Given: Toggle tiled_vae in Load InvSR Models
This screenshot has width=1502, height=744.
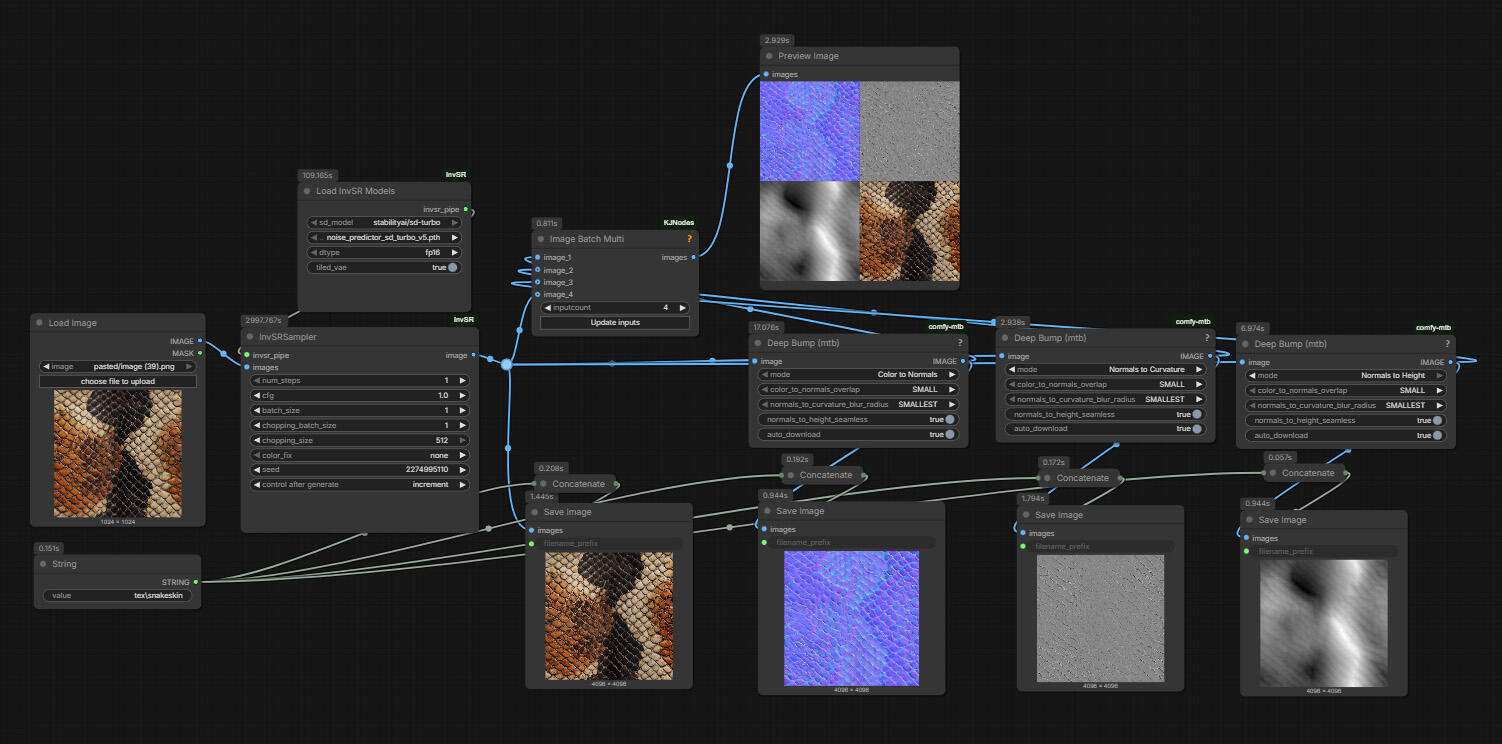Looking at the screenshot, I should pyautogui.click(x=452, y=268).
